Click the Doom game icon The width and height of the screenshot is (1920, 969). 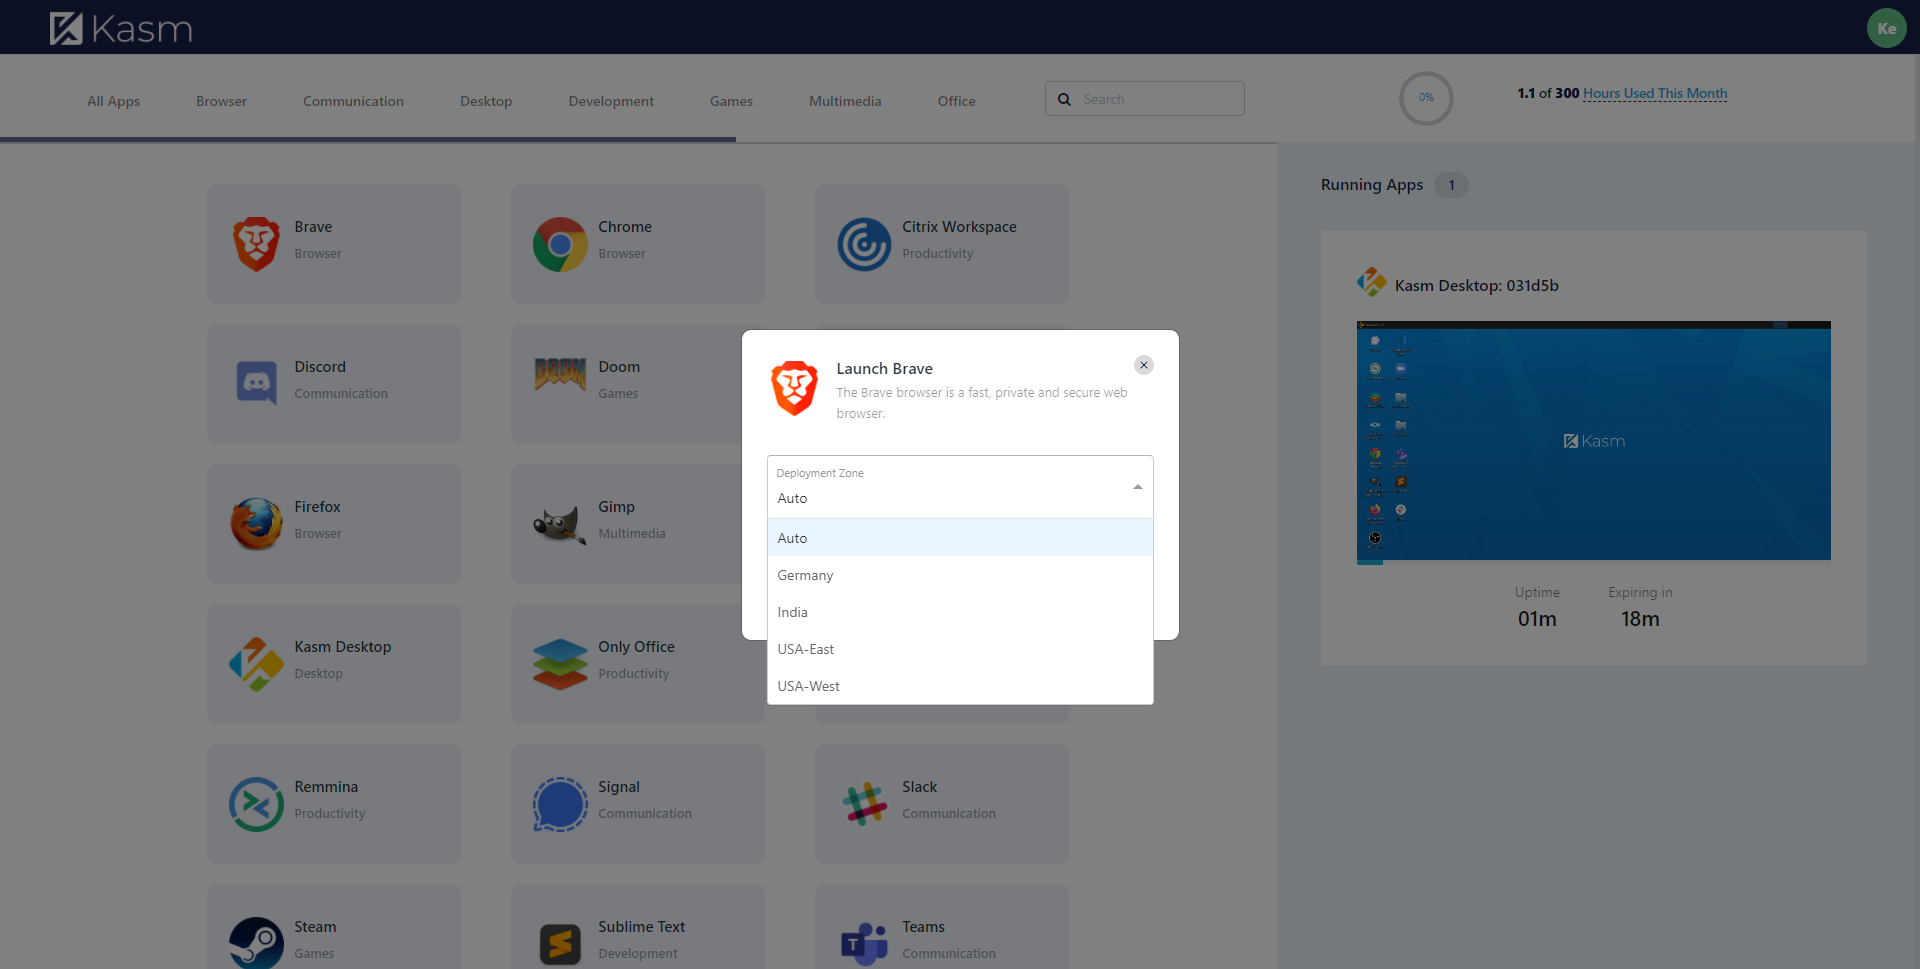[x=560, y=374]
